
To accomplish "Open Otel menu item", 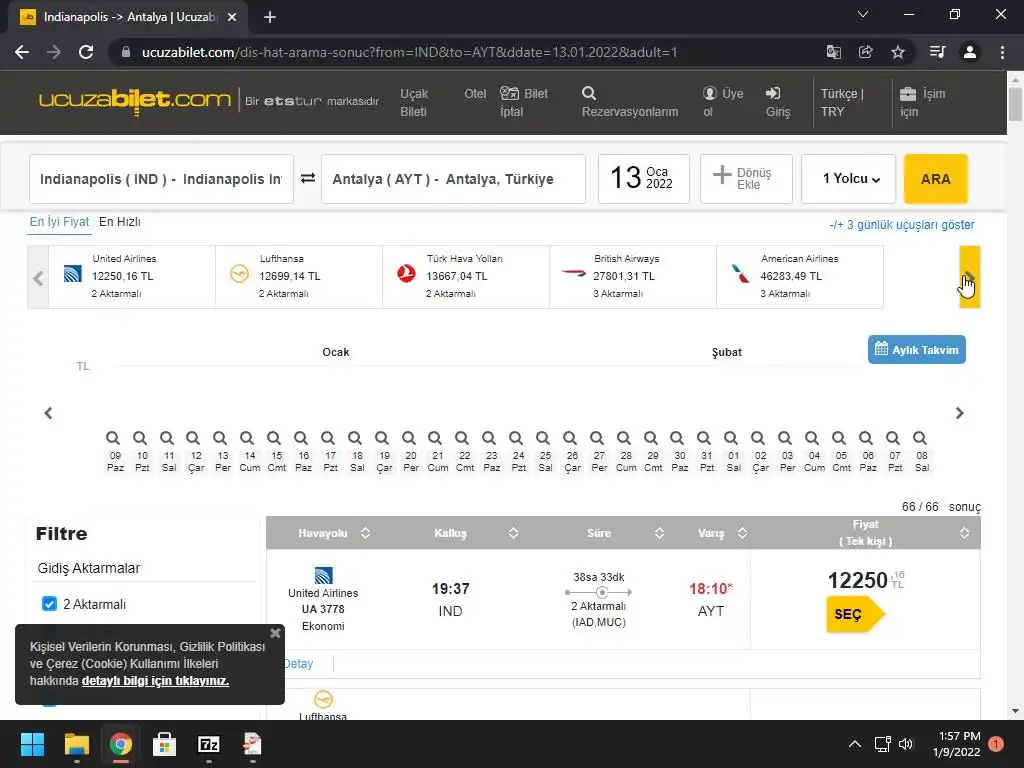I will pos(475,93).
